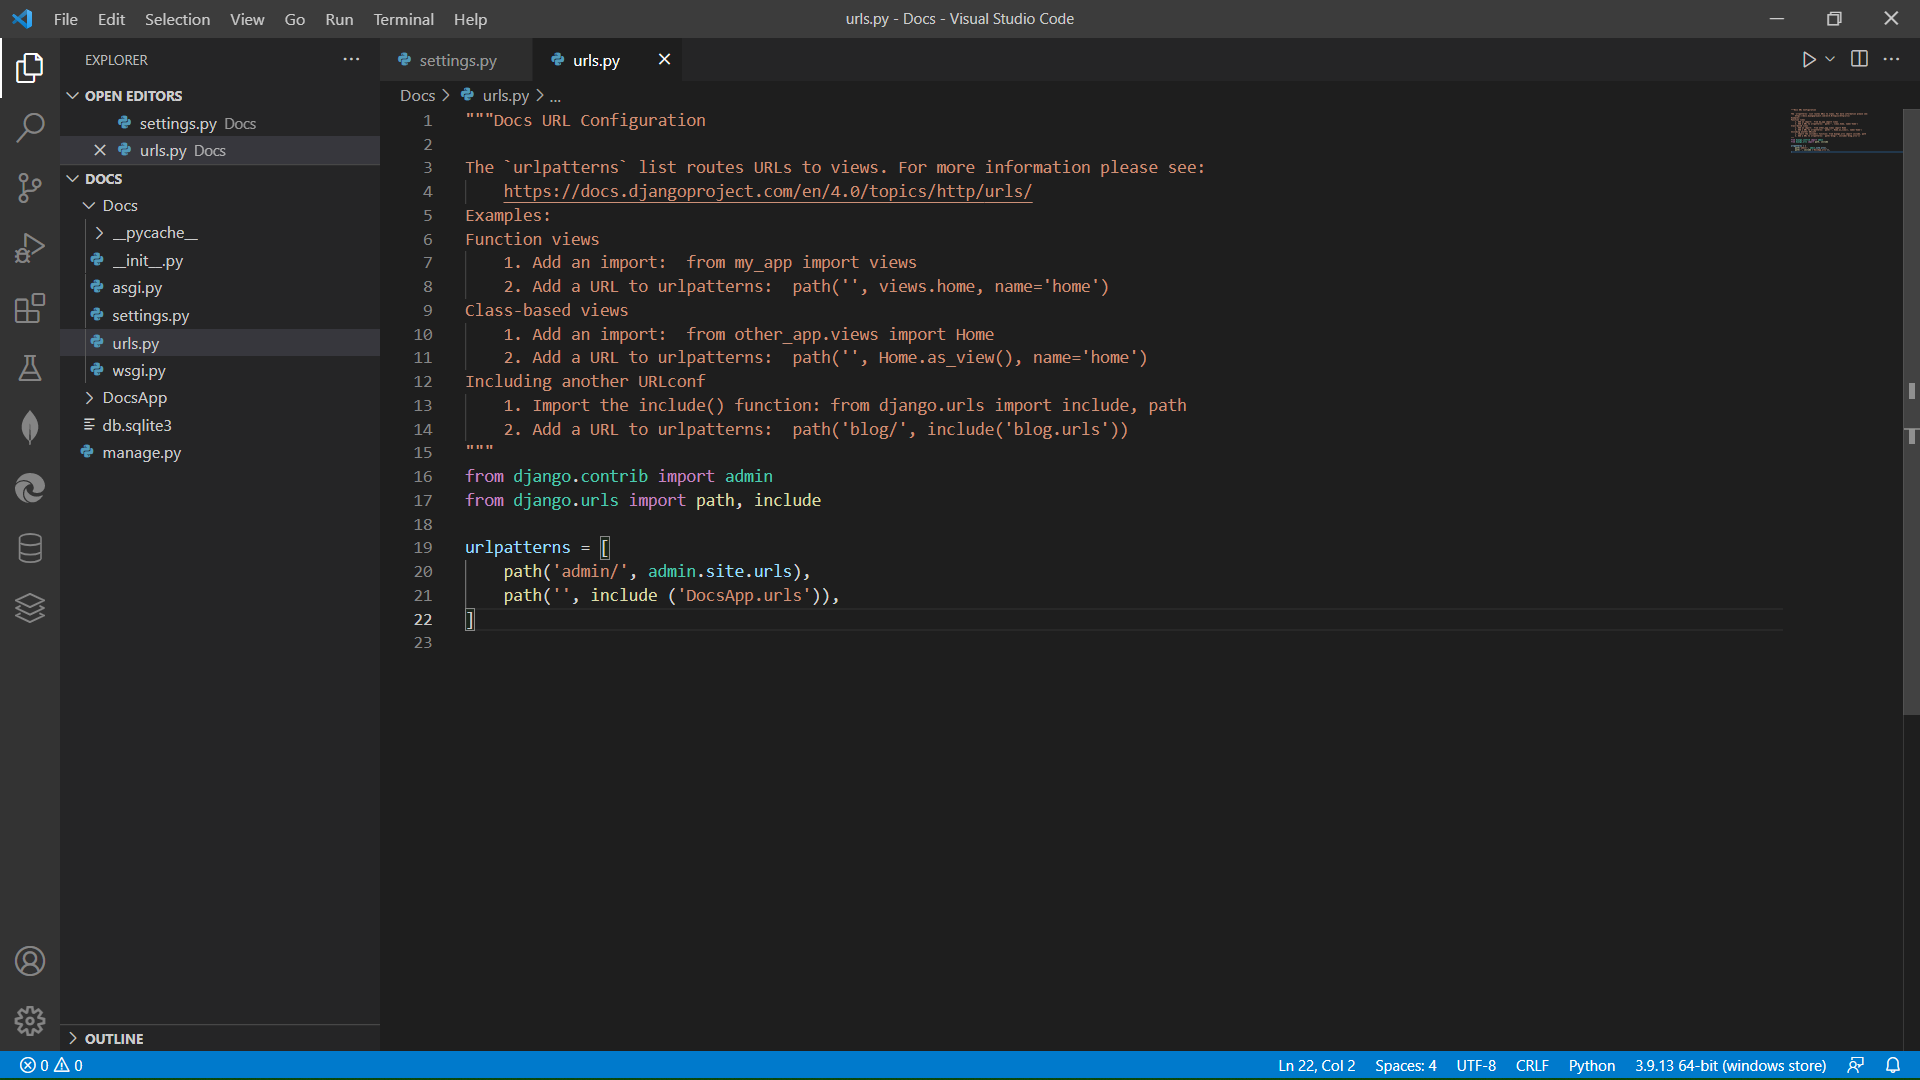
Task: Open the Terminal menu
Action: click(403, 19)
